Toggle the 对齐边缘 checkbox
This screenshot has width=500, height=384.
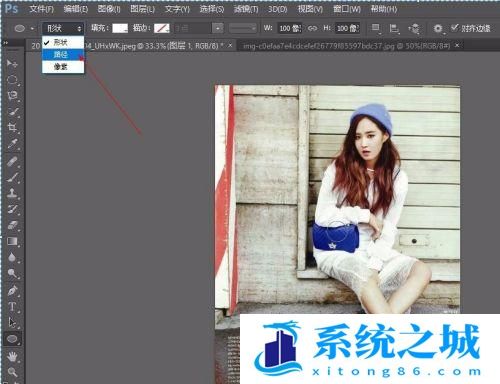(x=455, y=28)
